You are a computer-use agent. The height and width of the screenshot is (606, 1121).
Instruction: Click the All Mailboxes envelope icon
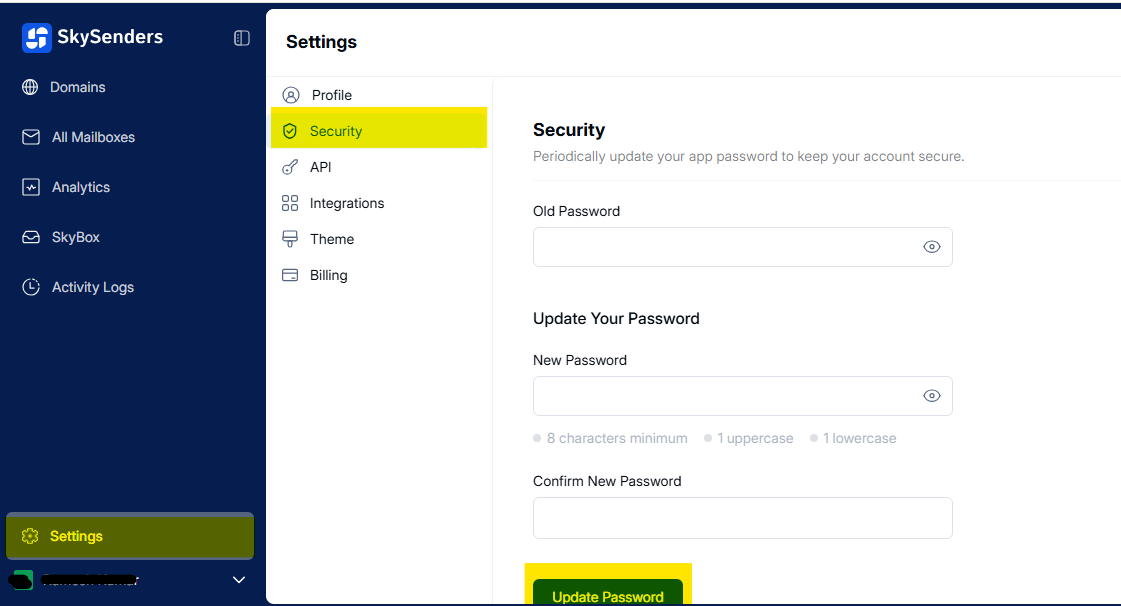[31, 137]
